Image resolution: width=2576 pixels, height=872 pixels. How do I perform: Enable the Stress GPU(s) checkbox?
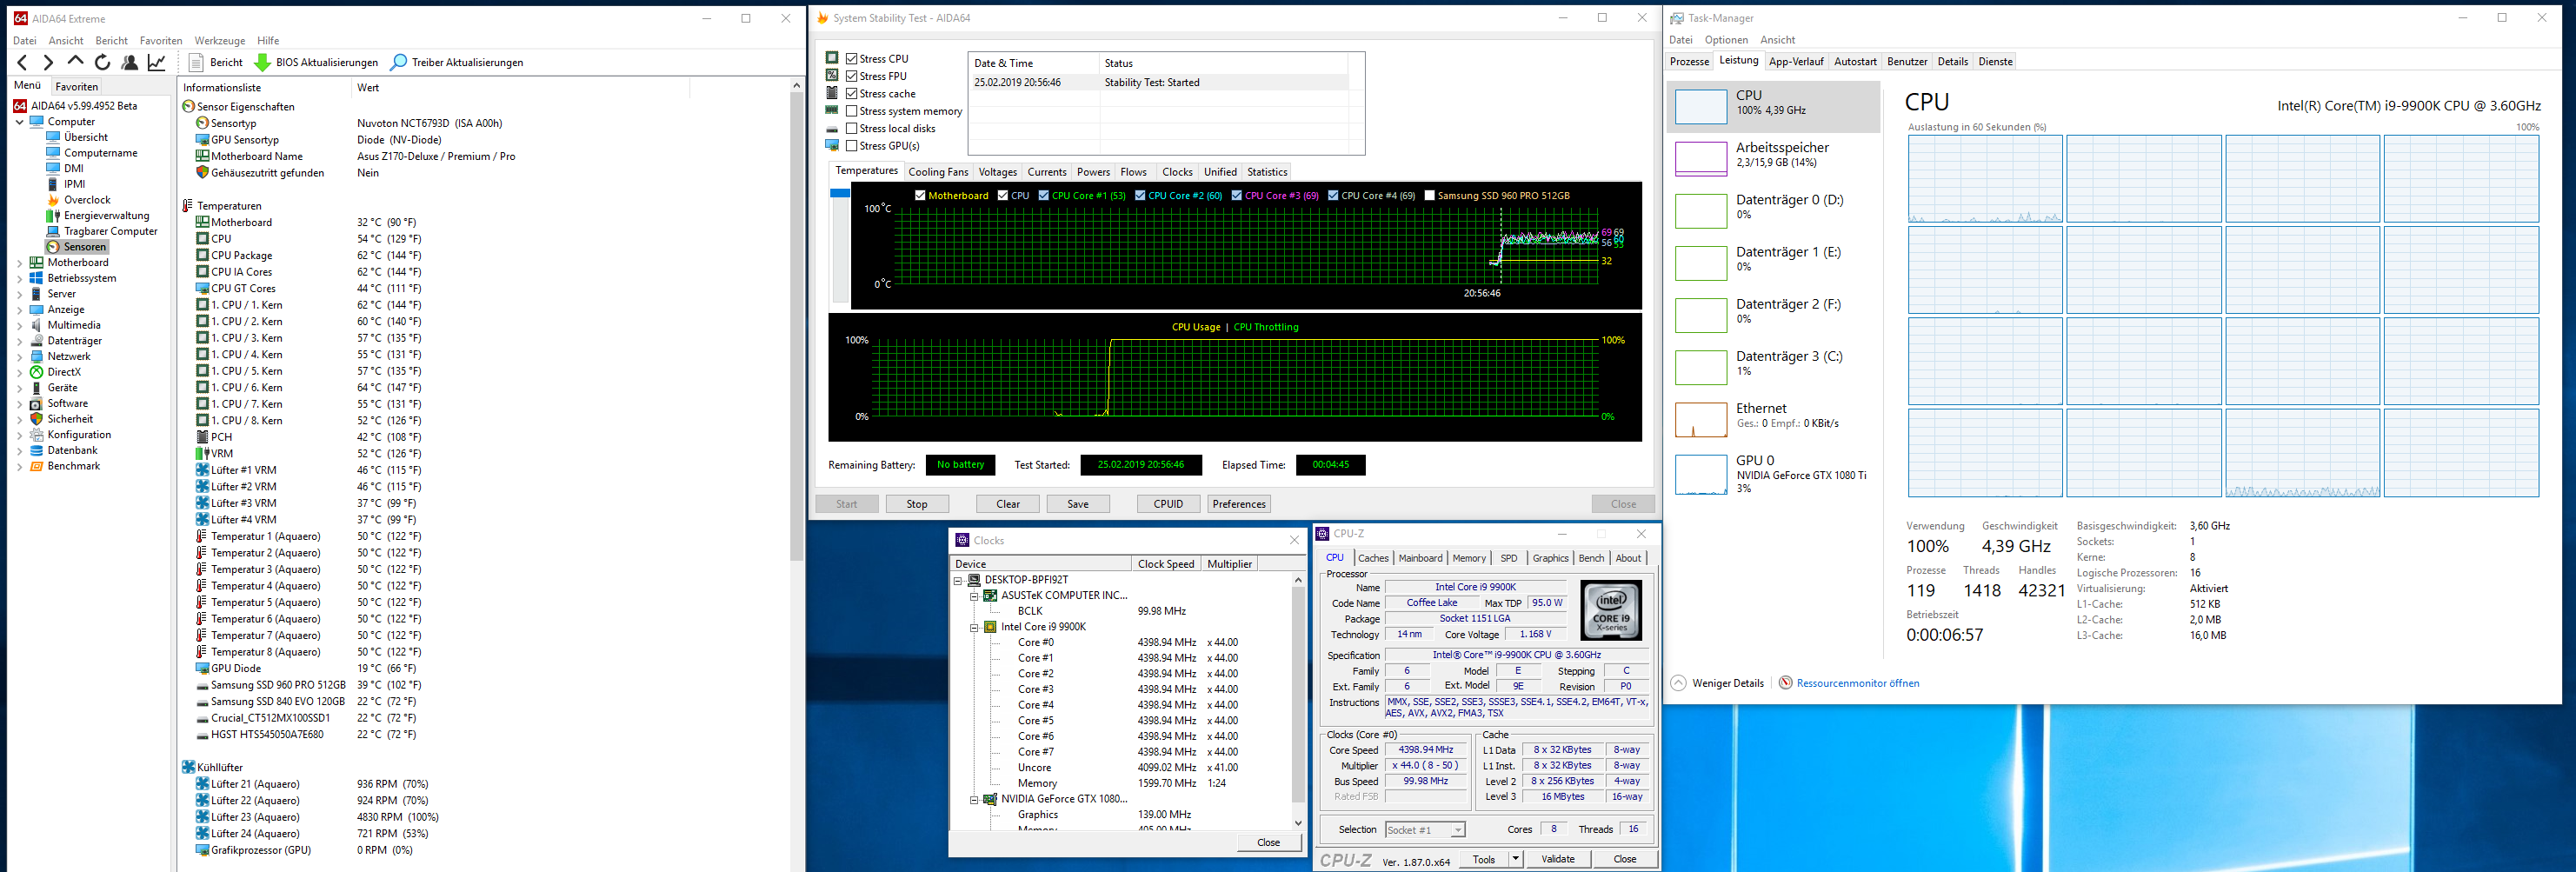(x=852, y=146)
